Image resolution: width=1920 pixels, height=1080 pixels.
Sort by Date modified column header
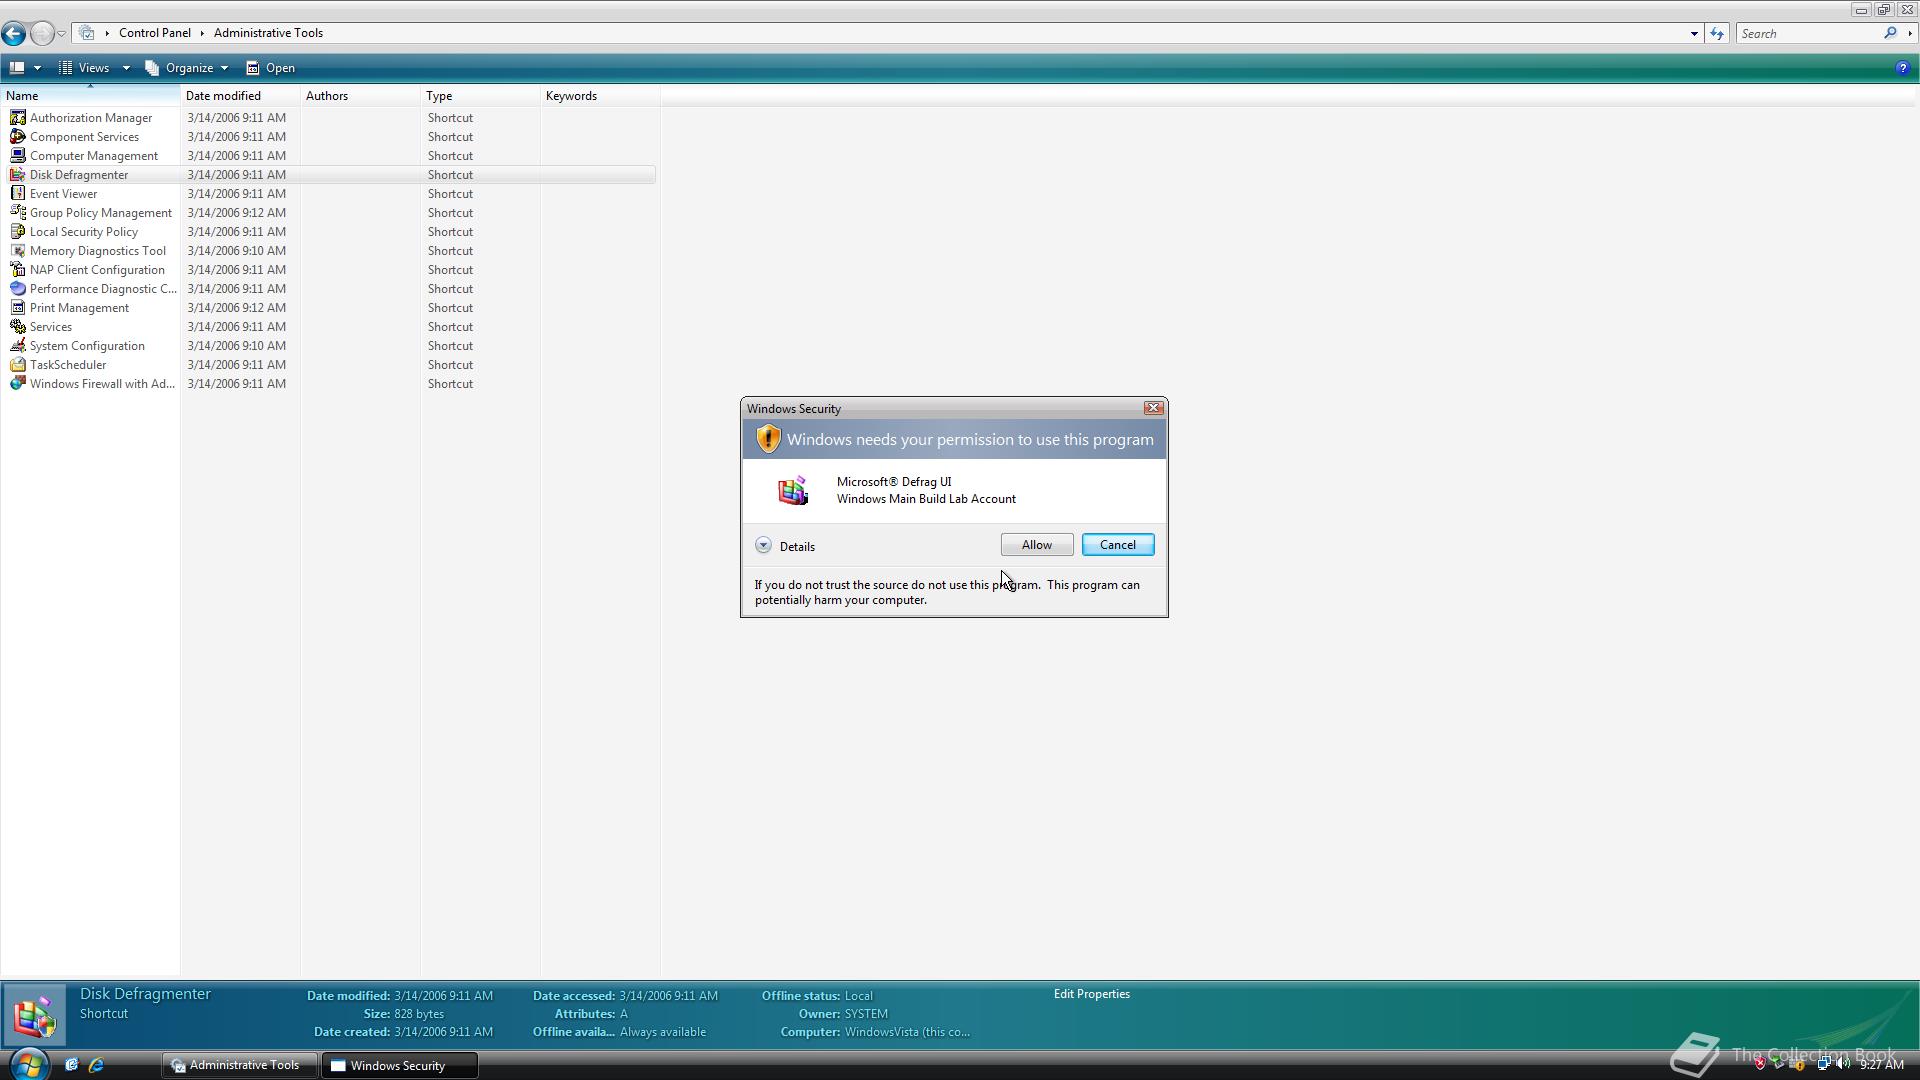223,96
